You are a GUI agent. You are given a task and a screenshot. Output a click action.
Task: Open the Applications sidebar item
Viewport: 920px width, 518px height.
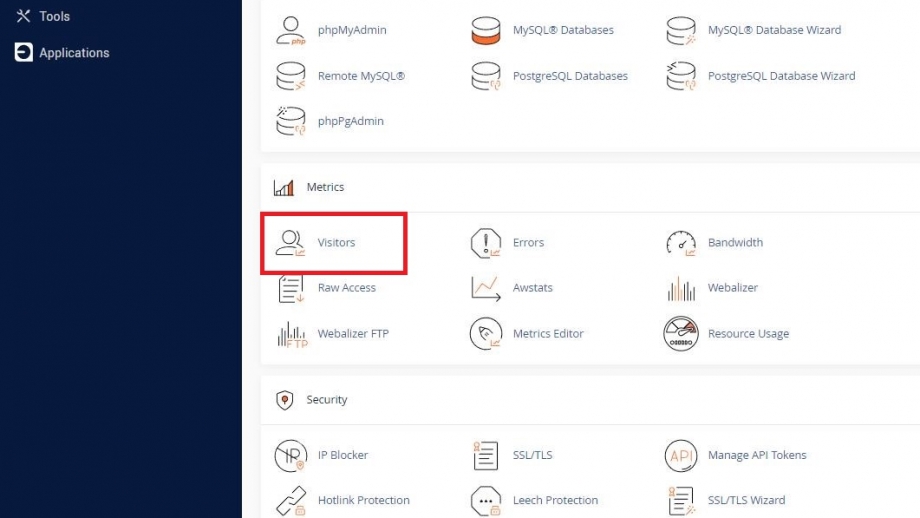[74, 53]
